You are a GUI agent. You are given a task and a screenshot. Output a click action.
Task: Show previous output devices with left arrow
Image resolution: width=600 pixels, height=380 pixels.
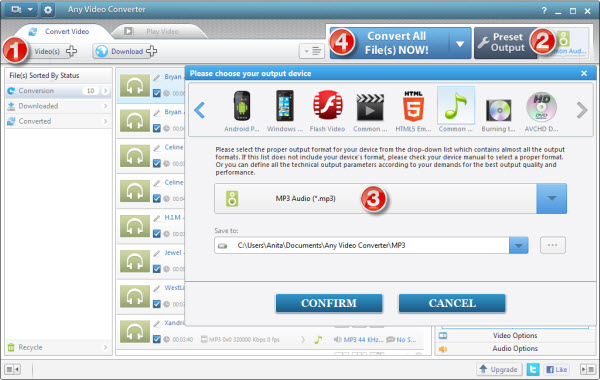(200, 110)
